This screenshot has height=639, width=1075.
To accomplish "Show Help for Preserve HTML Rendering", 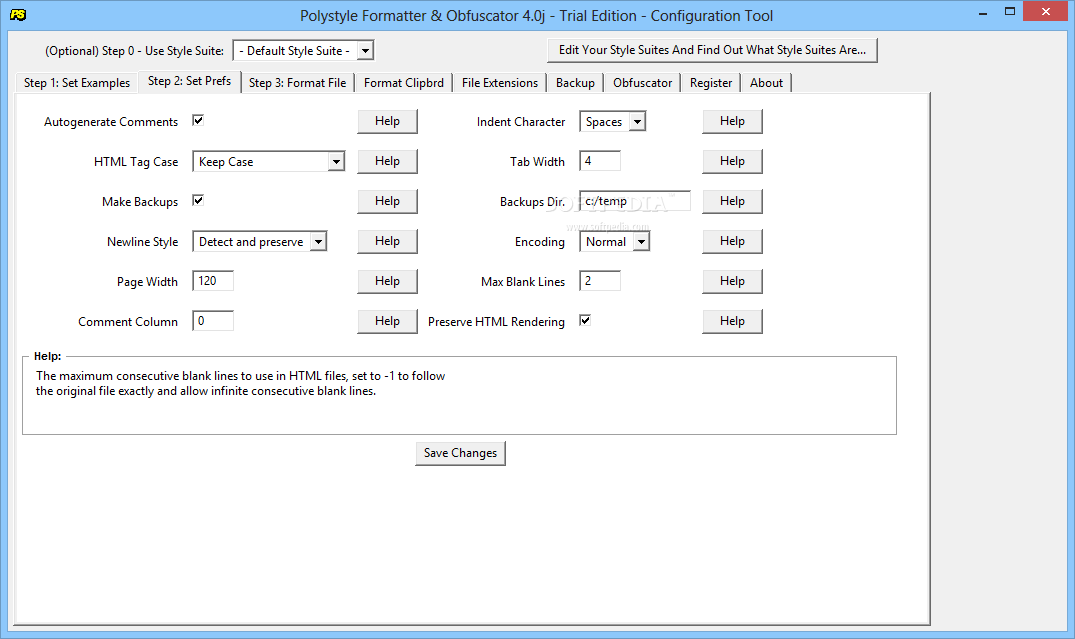I will point(732,321).
